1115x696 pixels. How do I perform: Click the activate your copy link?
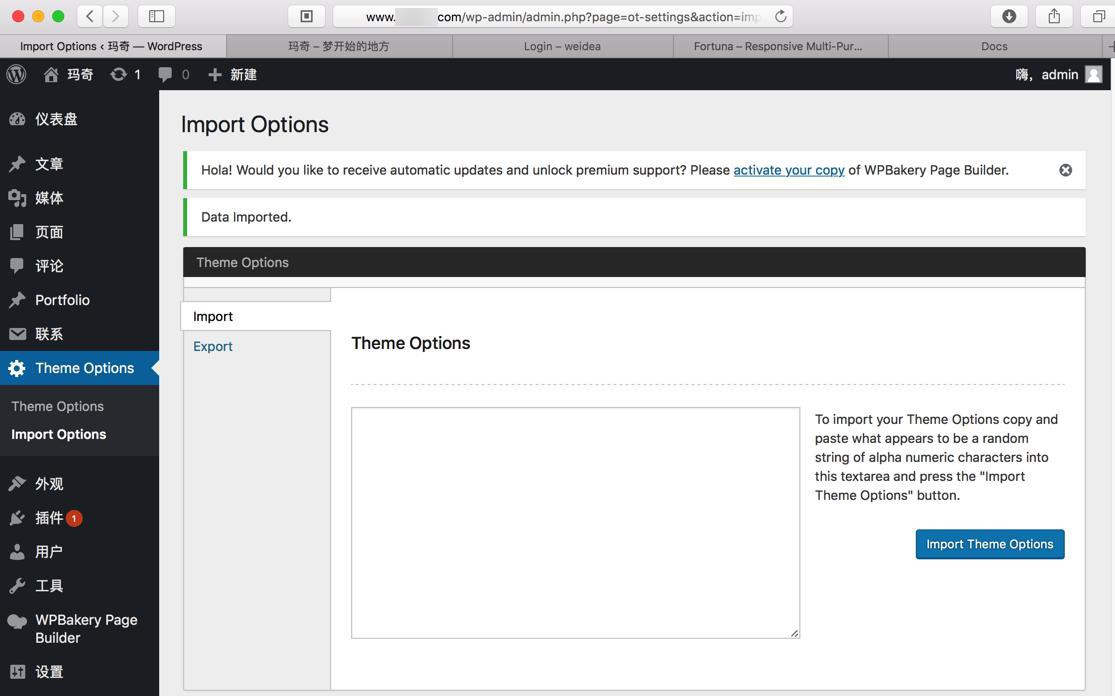(789, 171)
